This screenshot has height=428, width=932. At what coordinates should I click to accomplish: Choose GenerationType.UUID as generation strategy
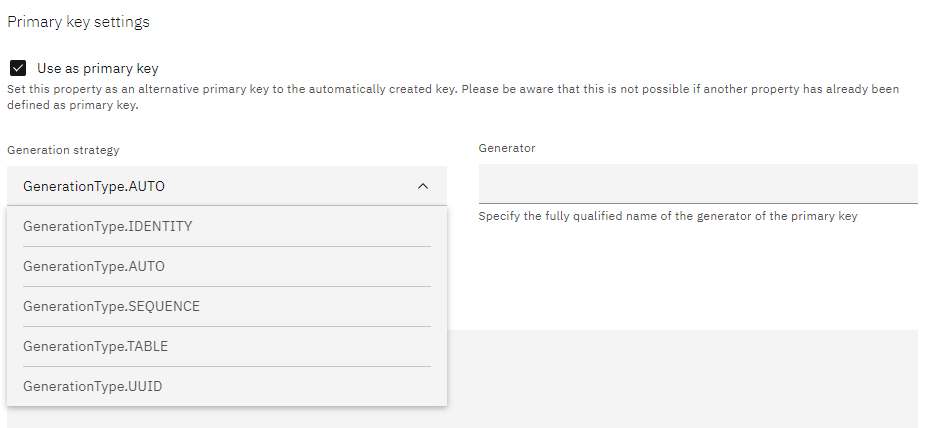point(92,387)
